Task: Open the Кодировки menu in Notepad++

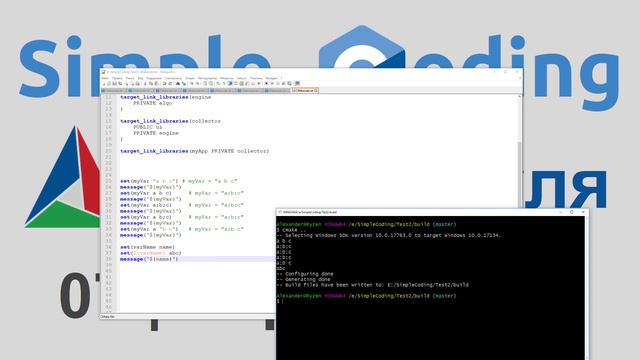Action: pyautogui.click(x=154, y=78)
